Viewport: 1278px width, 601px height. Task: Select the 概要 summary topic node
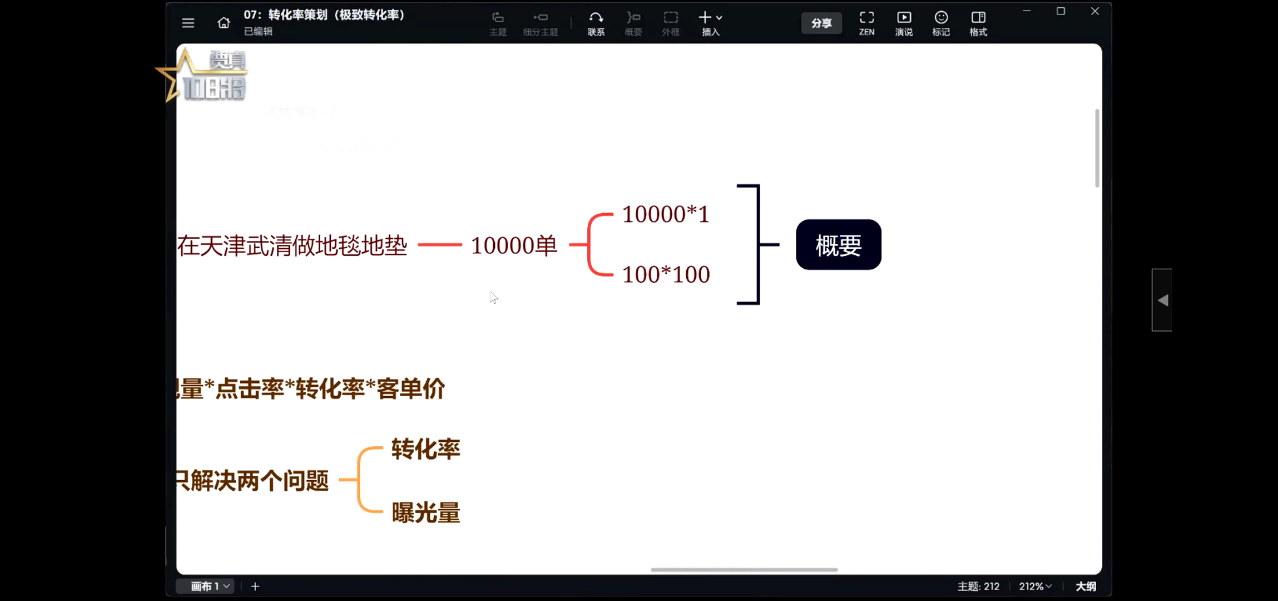click(x=838, y=245)
